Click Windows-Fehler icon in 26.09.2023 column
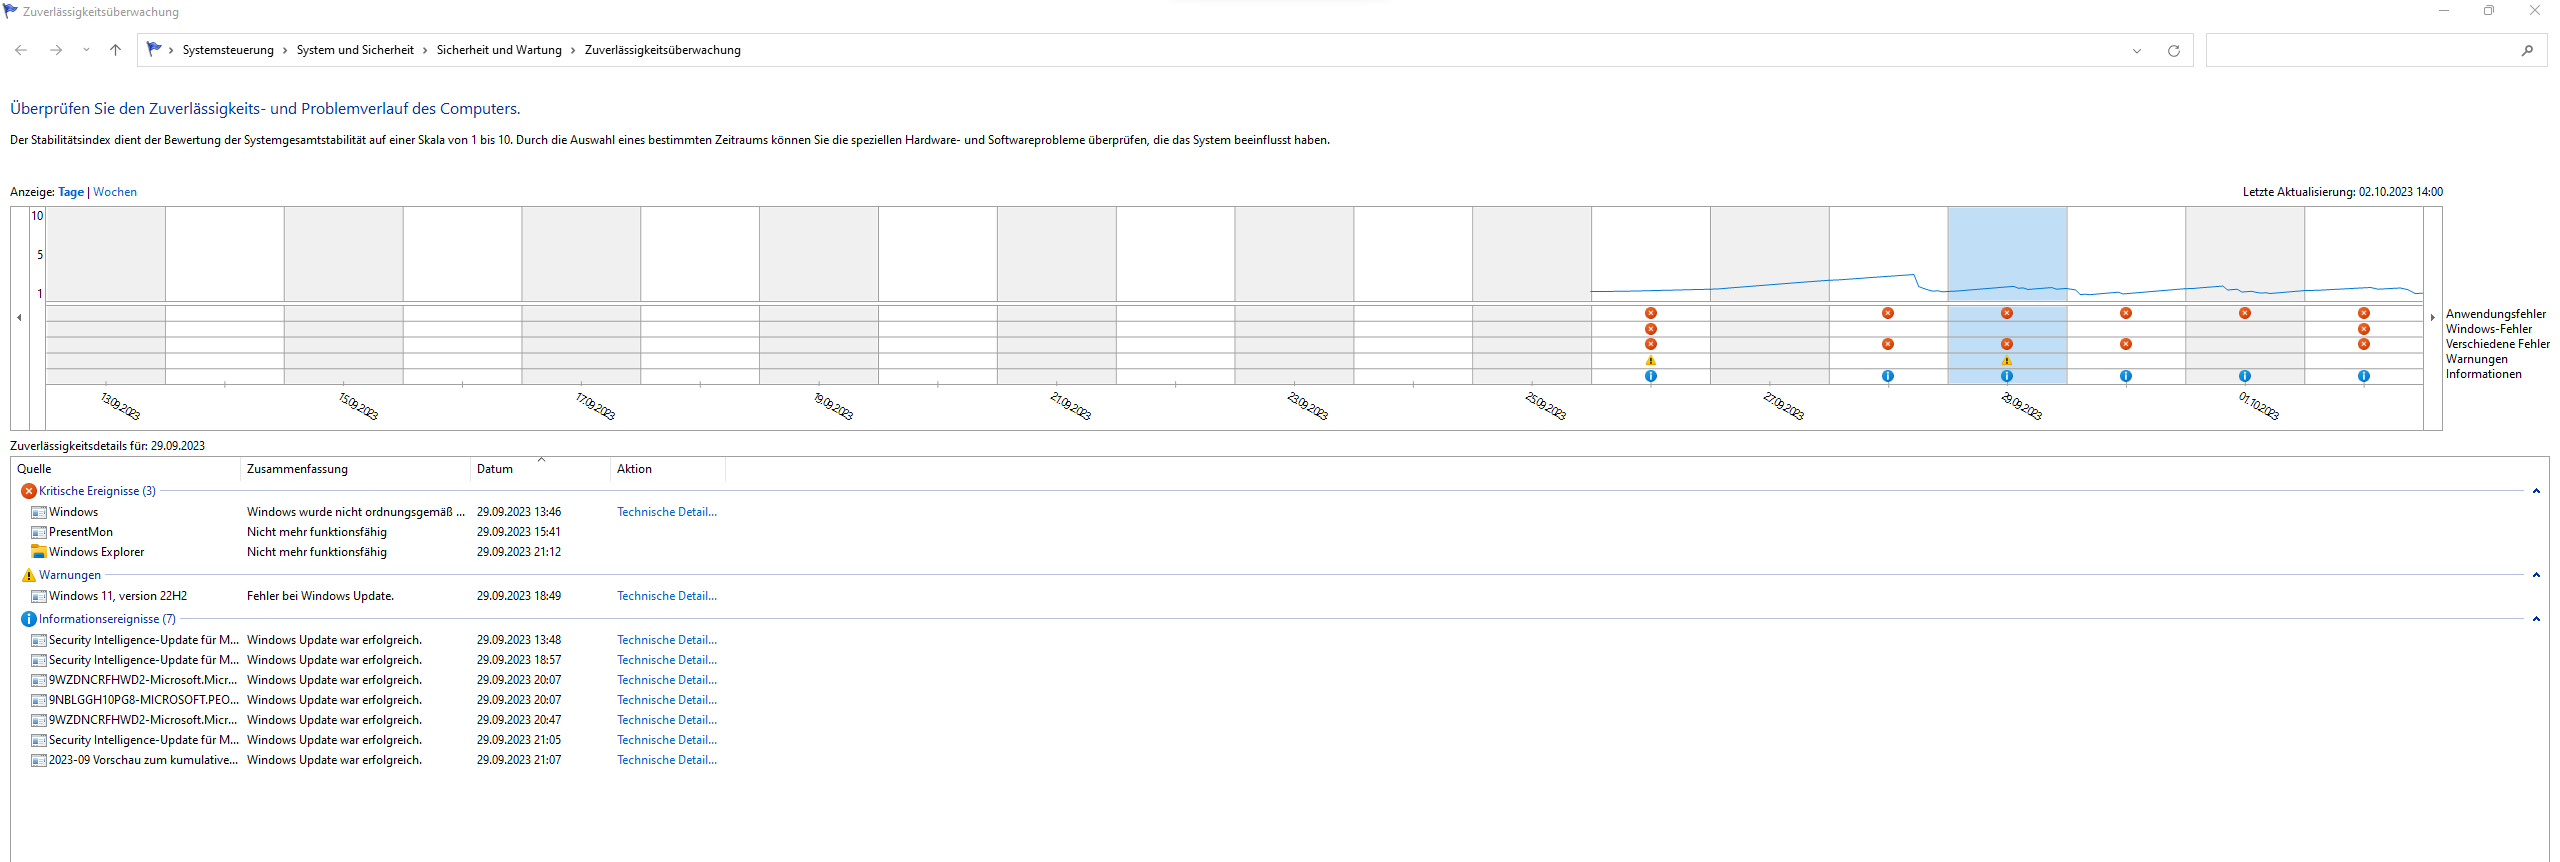 coord(1651,329)
